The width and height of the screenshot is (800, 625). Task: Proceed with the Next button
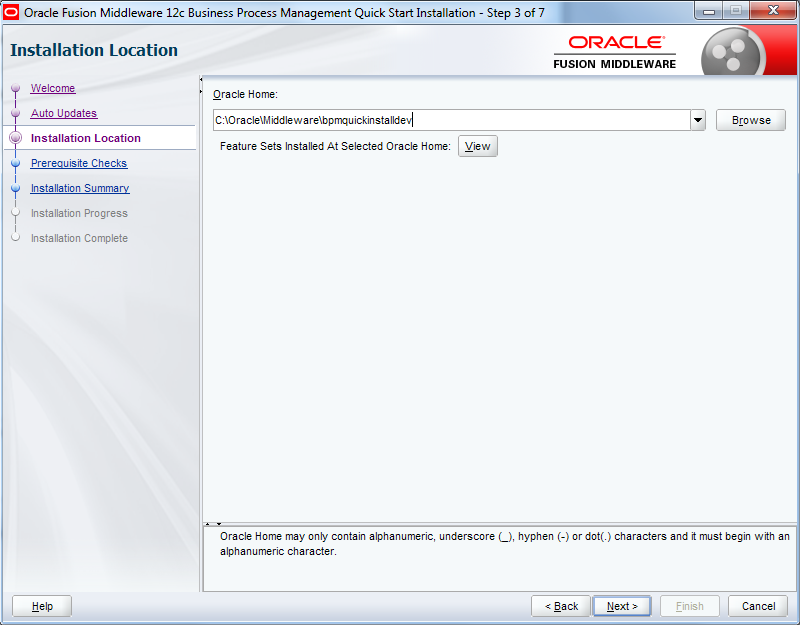[x=622, y=606]
